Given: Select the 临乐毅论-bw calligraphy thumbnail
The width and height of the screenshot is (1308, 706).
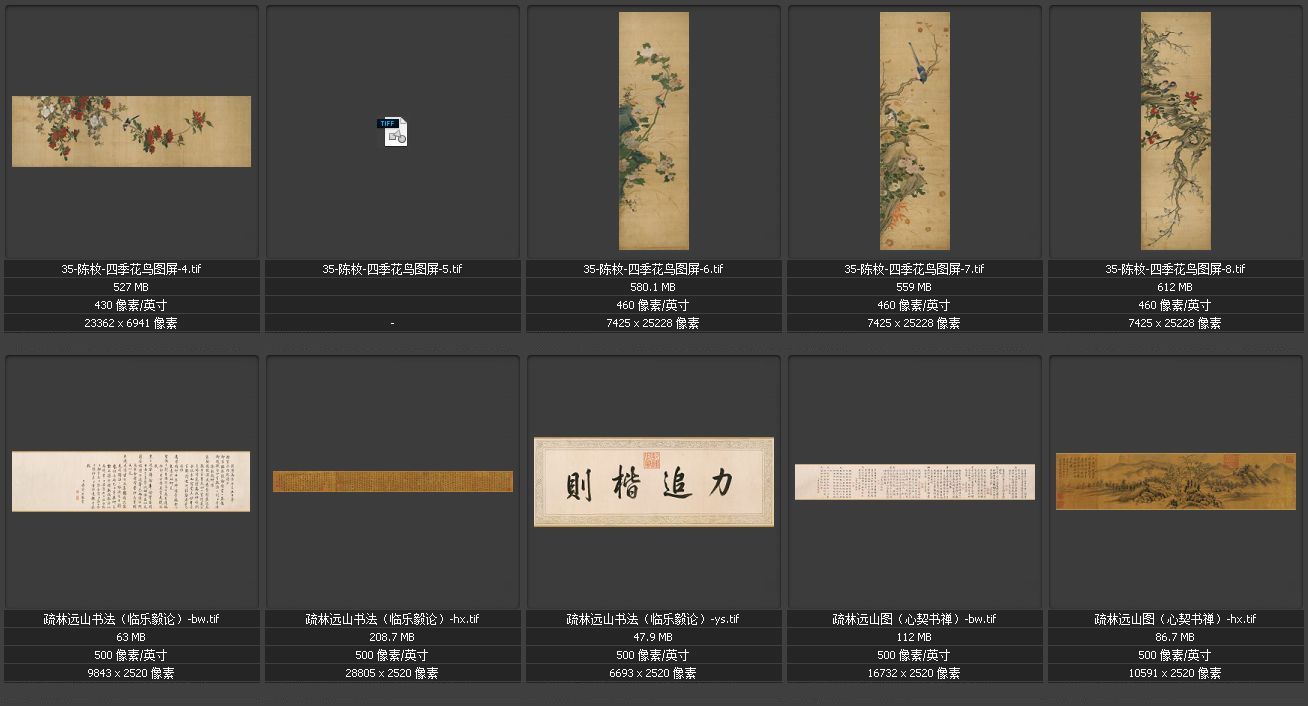Looking at the screenshot, I should pyautogui.click(x=131, y=481).
